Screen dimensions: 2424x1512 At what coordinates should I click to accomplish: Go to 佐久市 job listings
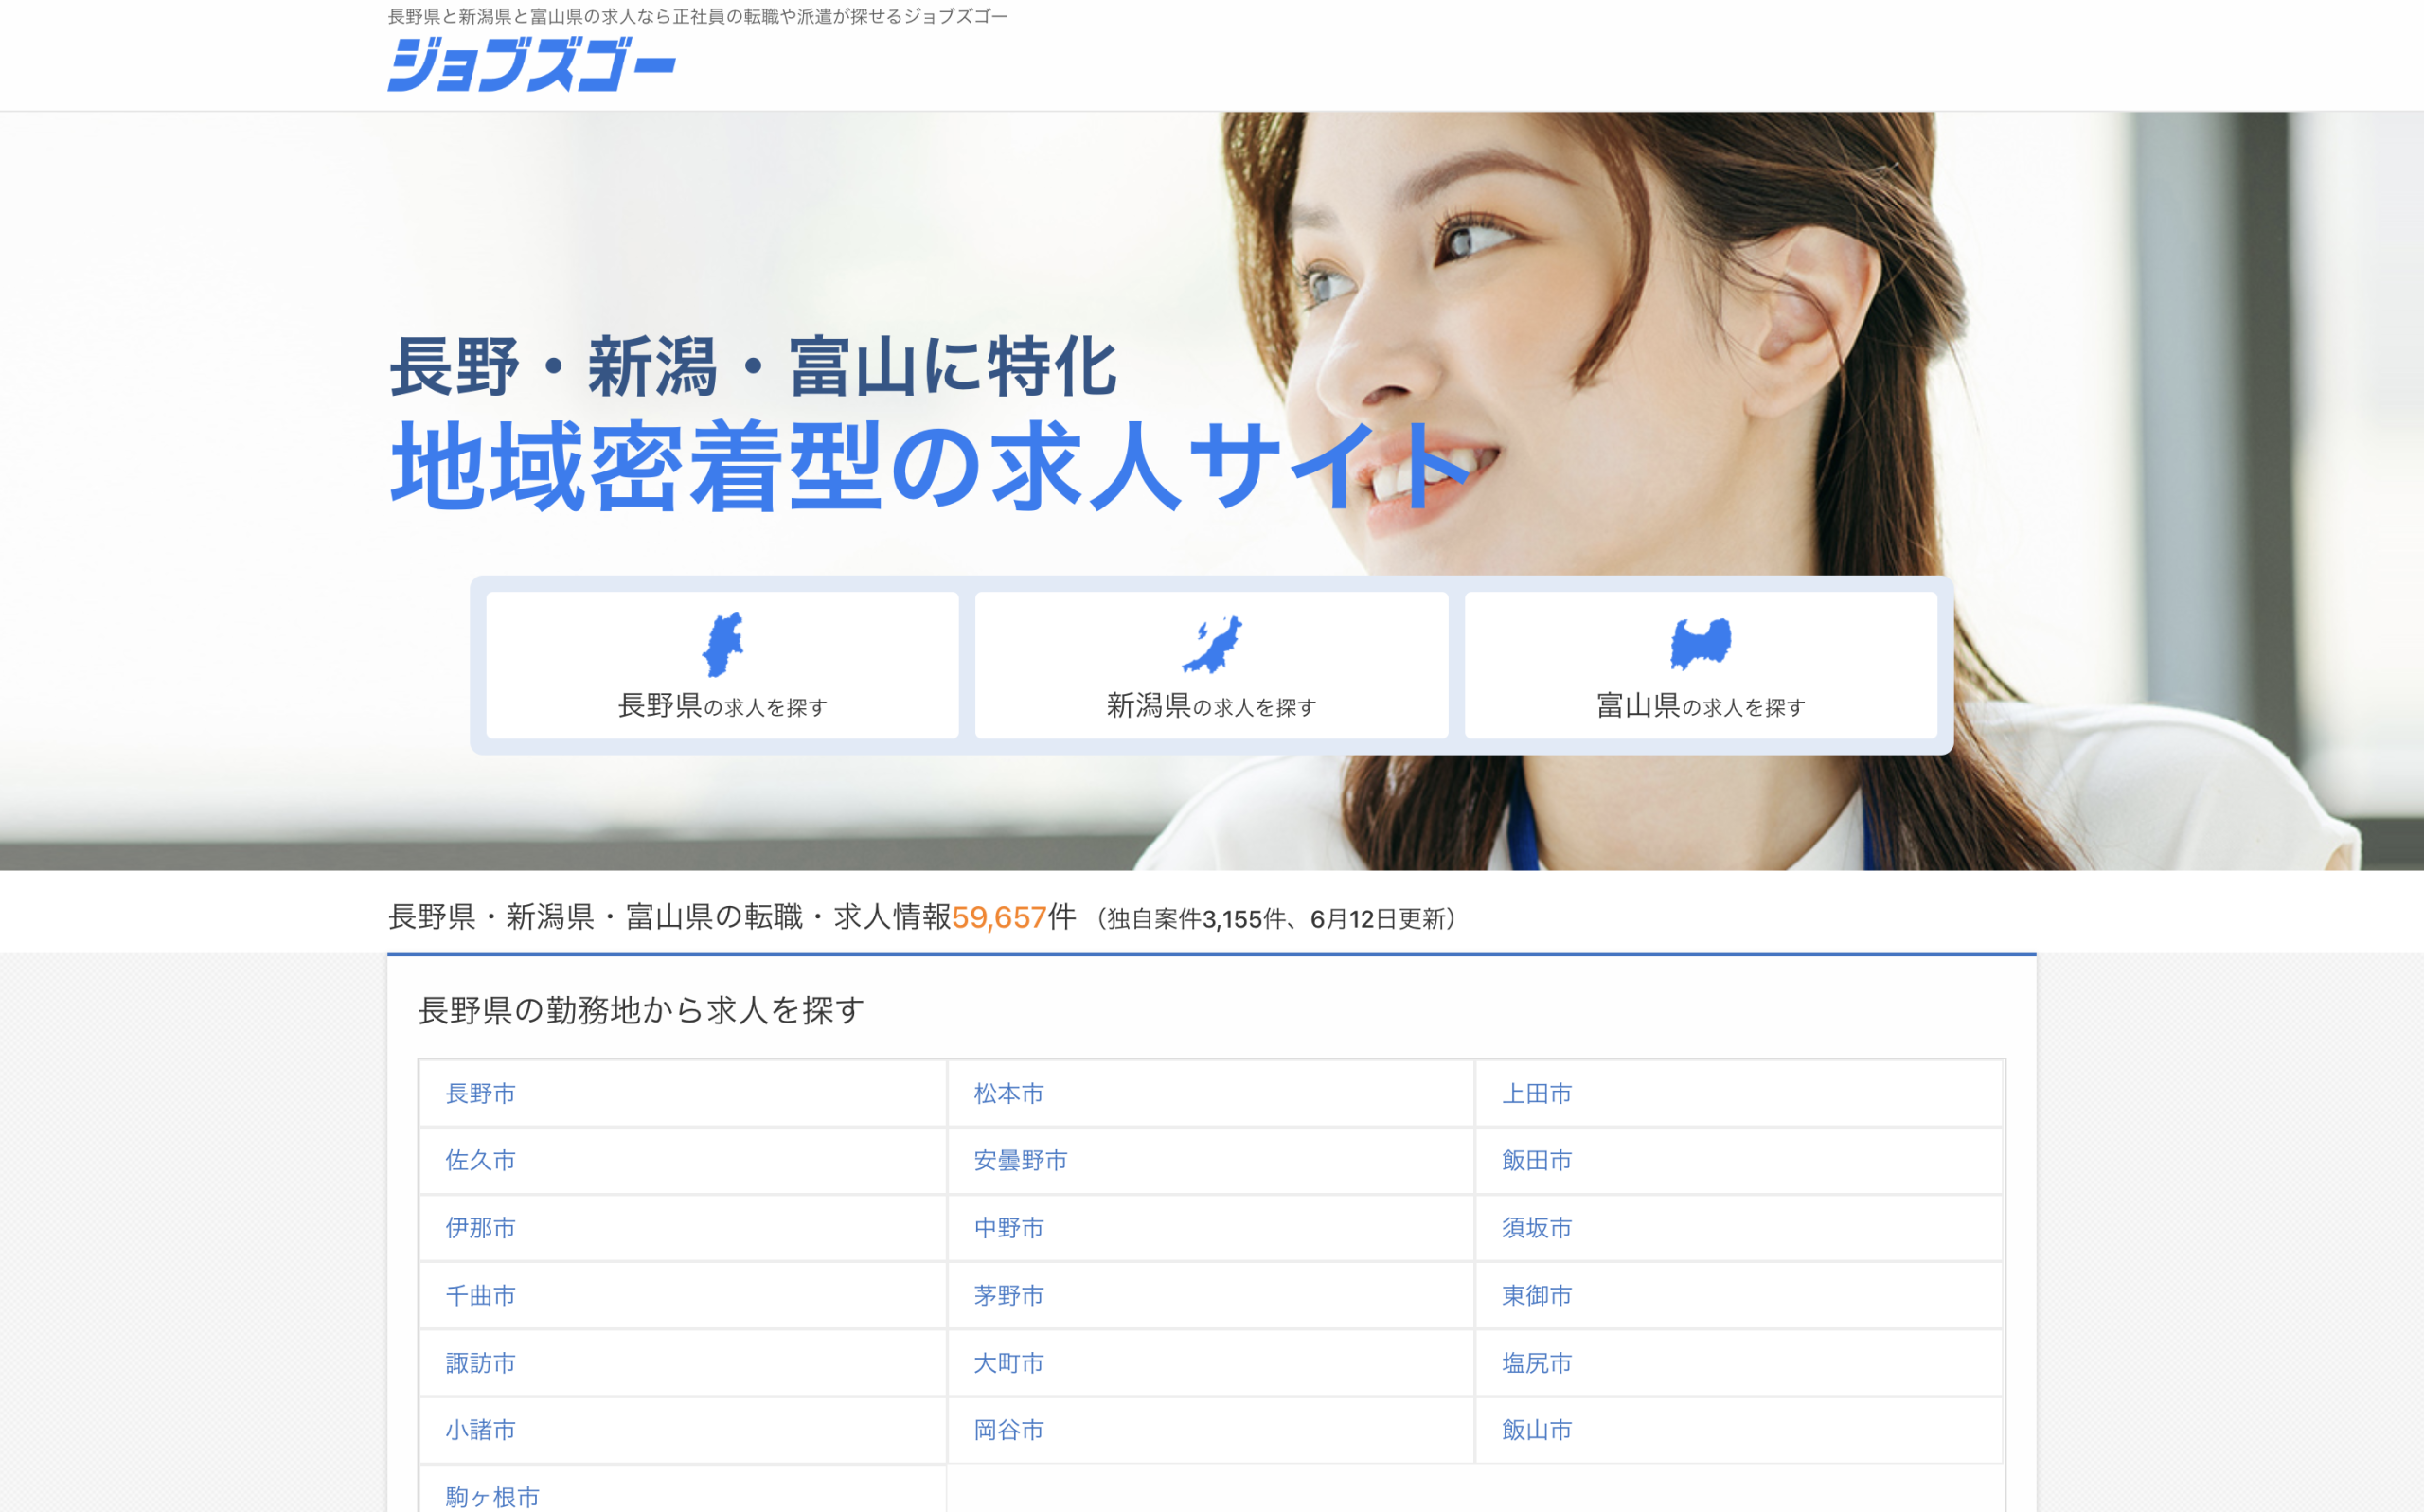pos(480,1160)
